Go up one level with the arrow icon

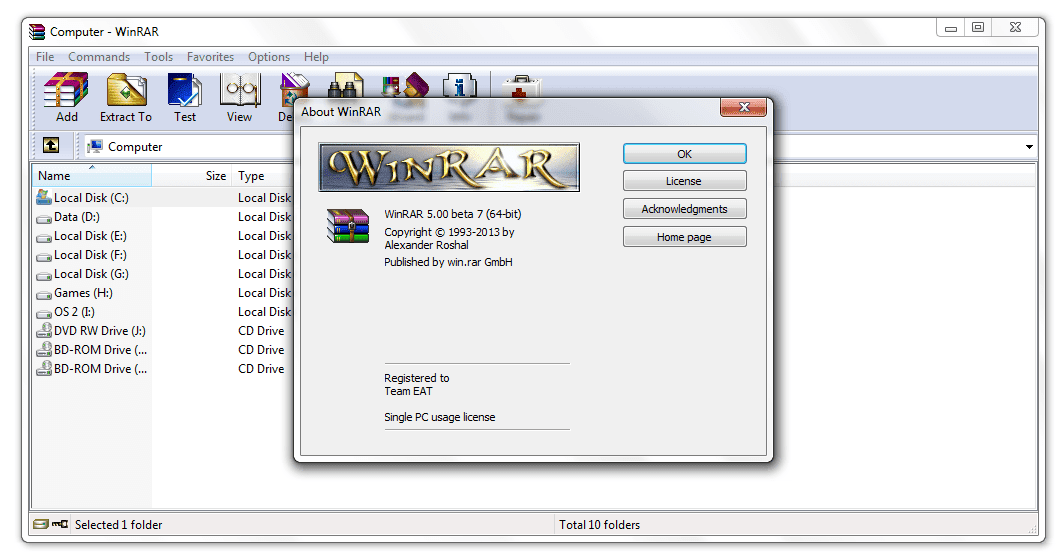click(x=51, y=145)
